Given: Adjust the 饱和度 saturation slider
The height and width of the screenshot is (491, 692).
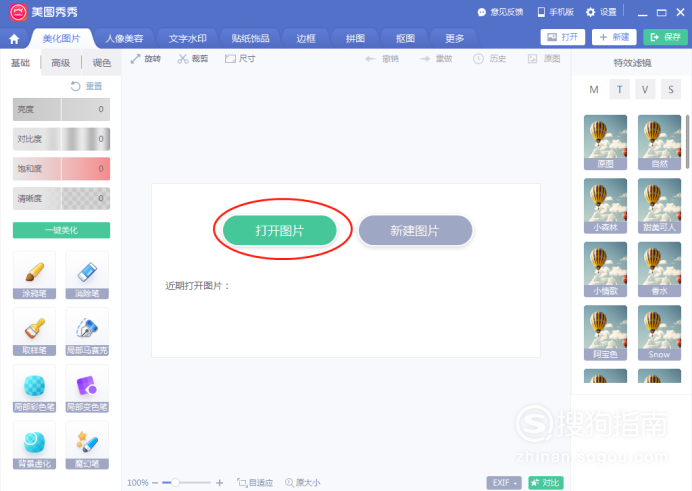Looking at the screenshot, I should [61, 169].
